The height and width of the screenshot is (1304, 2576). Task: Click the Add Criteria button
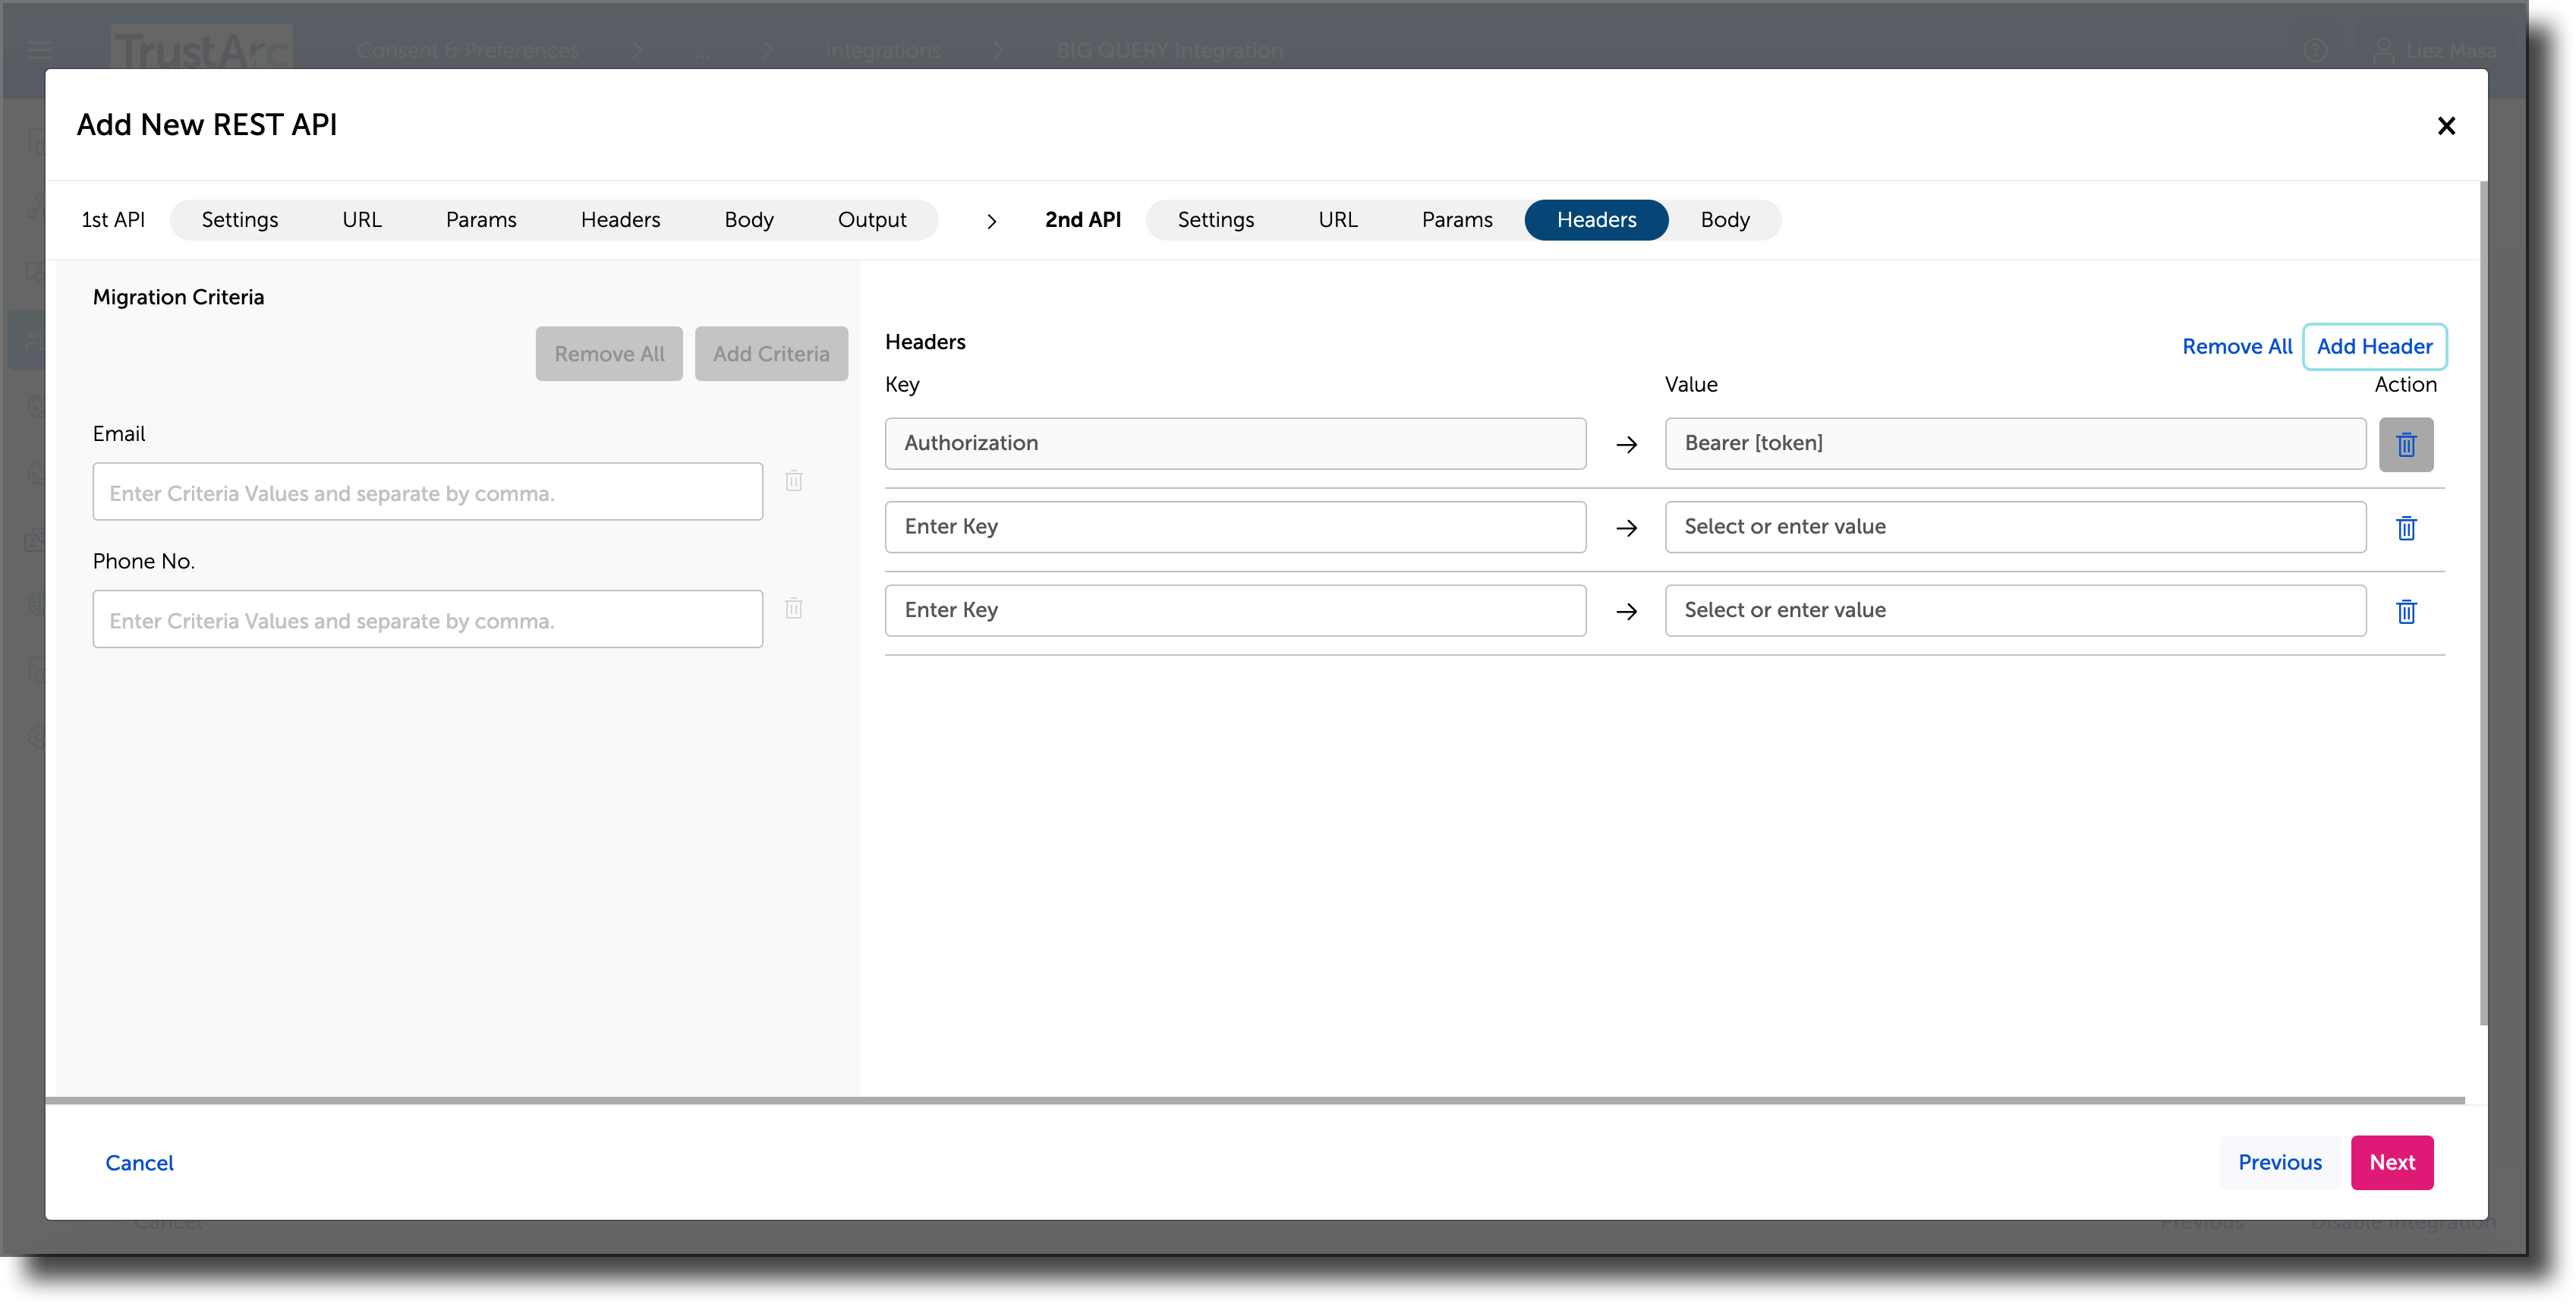771,354
